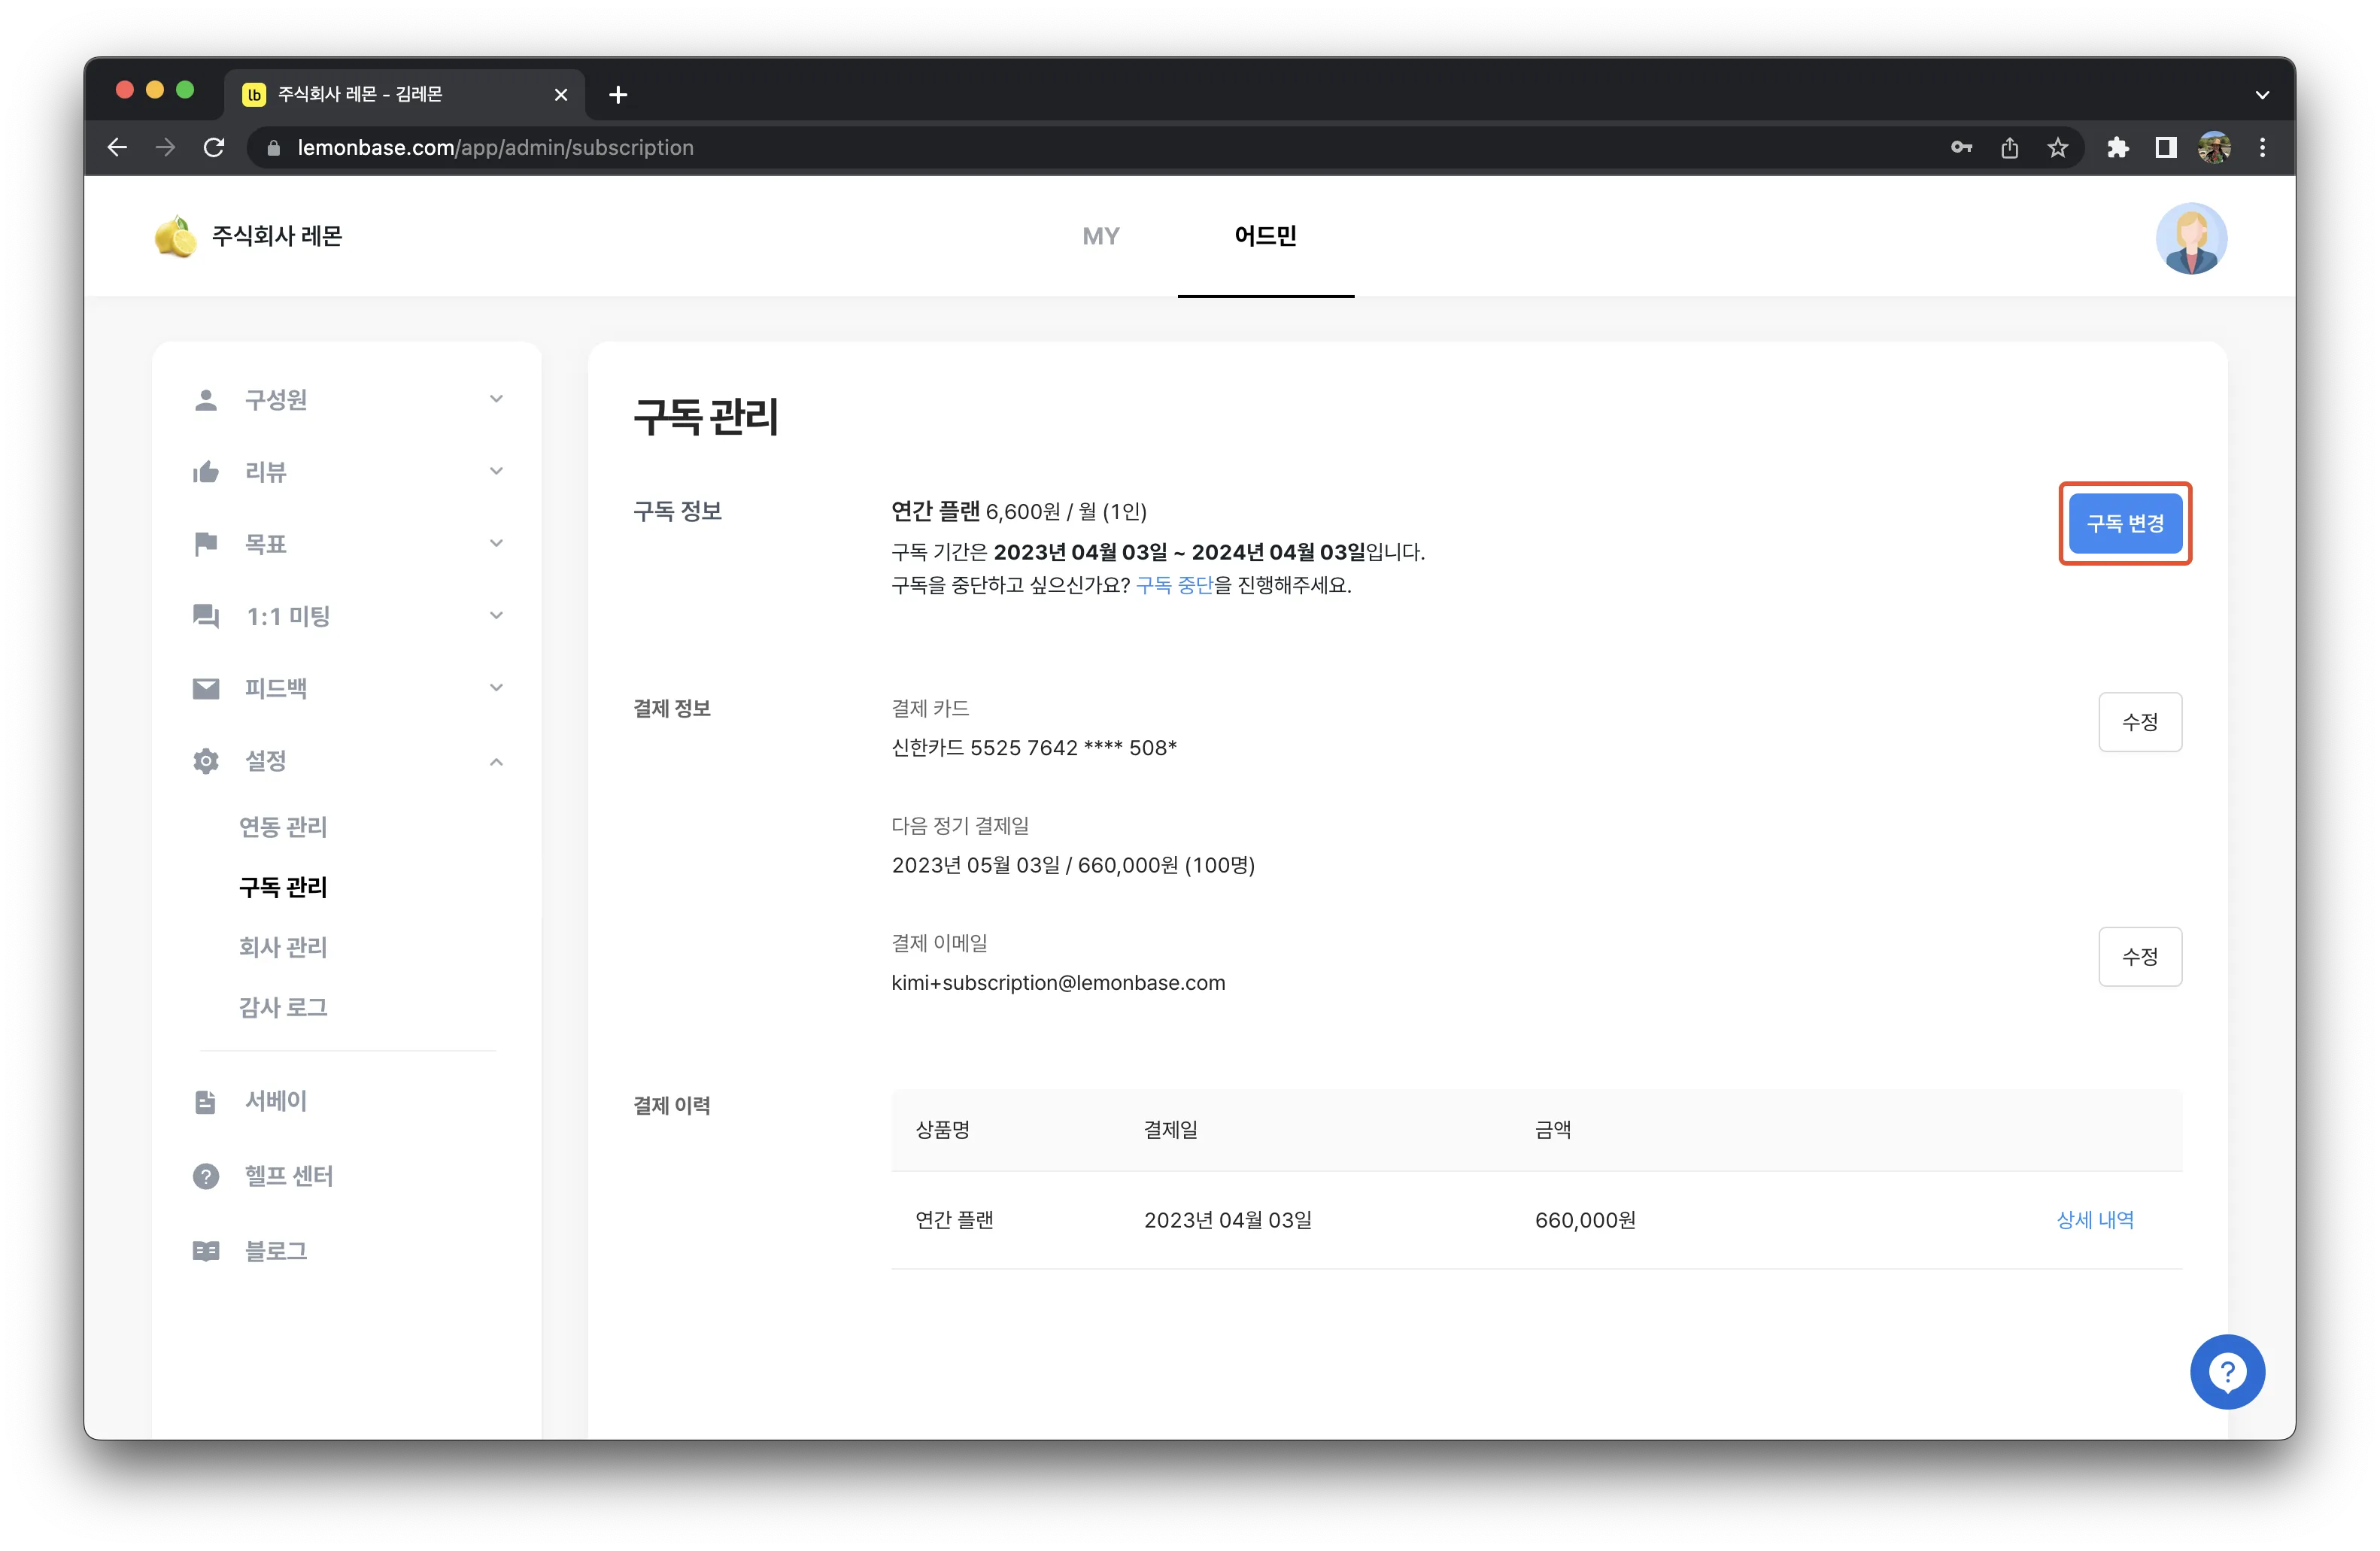Image resolution: width=2380 pixels, height=1551 pixels.
Task: Go back to previous page
Action: point(117,148)
